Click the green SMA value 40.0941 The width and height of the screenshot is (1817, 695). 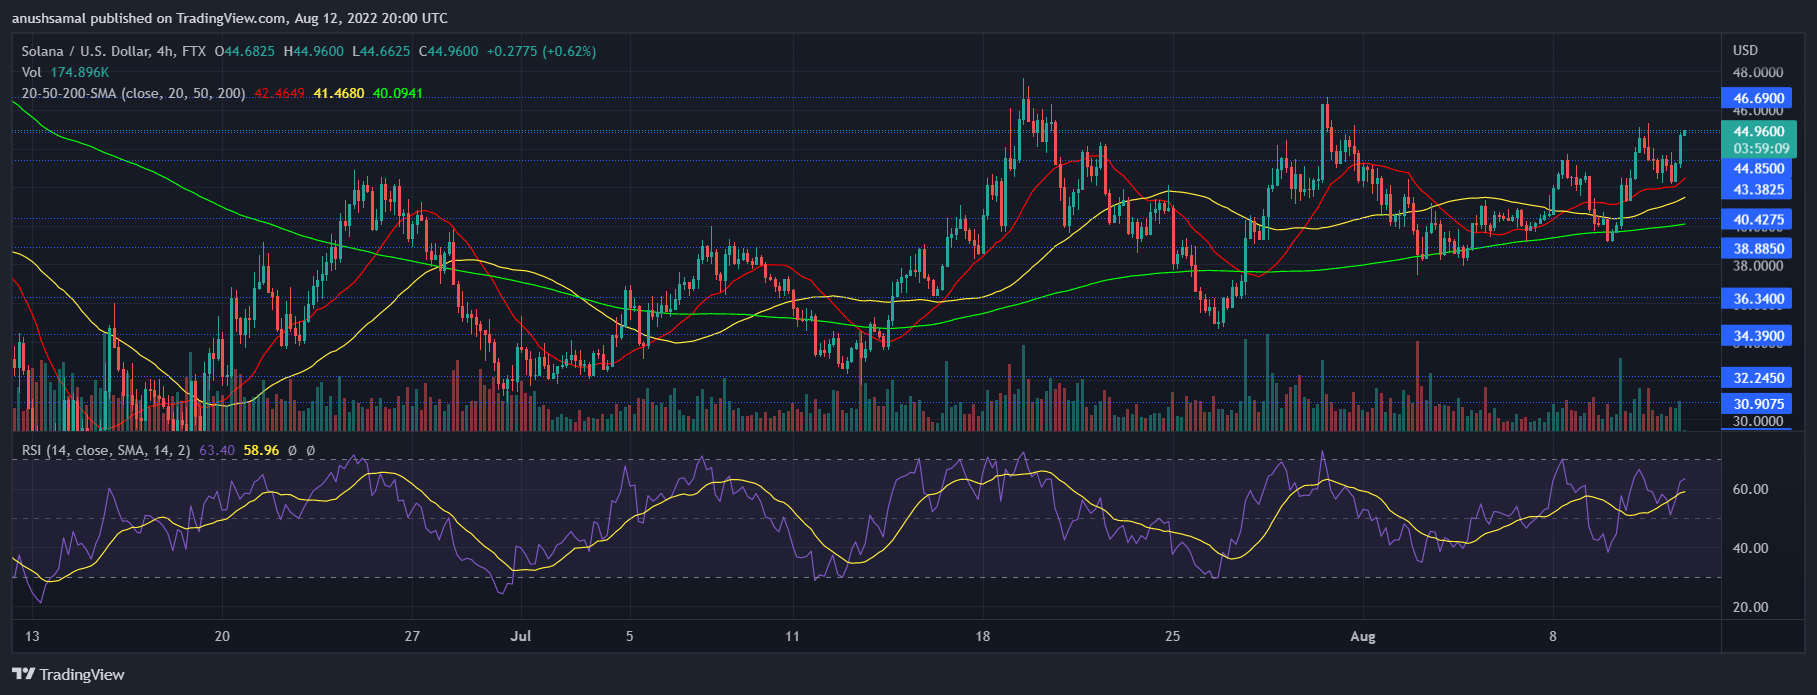tap(398, 93)
